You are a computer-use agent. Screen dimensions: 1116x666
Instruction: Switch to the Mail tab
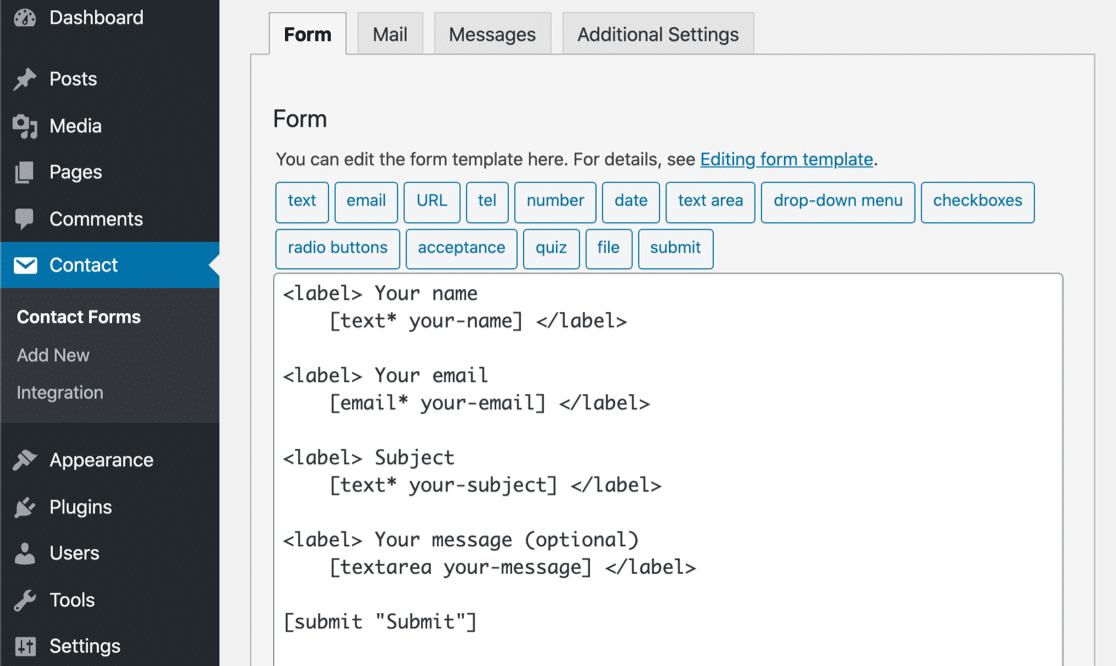pos(390,33)
